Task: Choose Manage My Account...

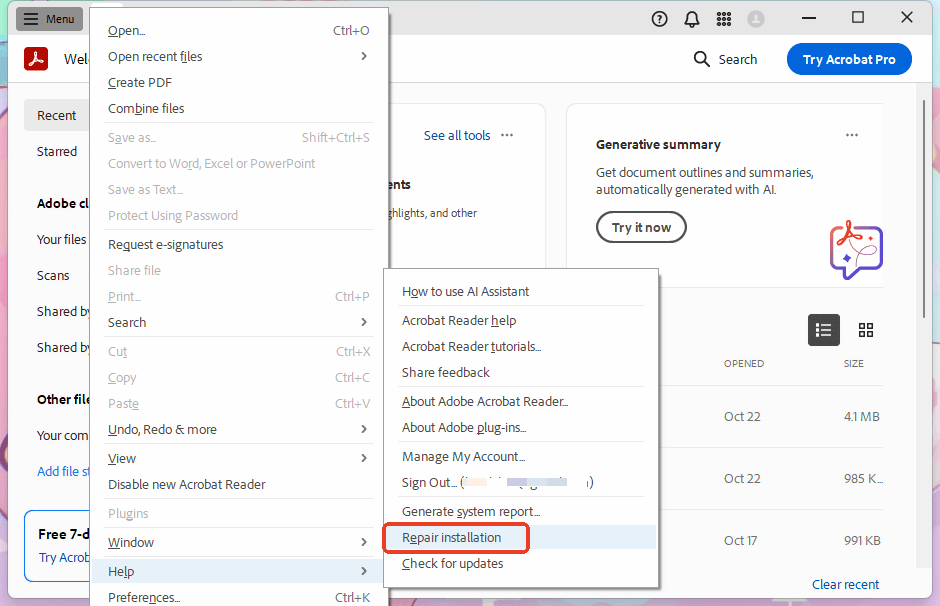Action: coord(520,457)
